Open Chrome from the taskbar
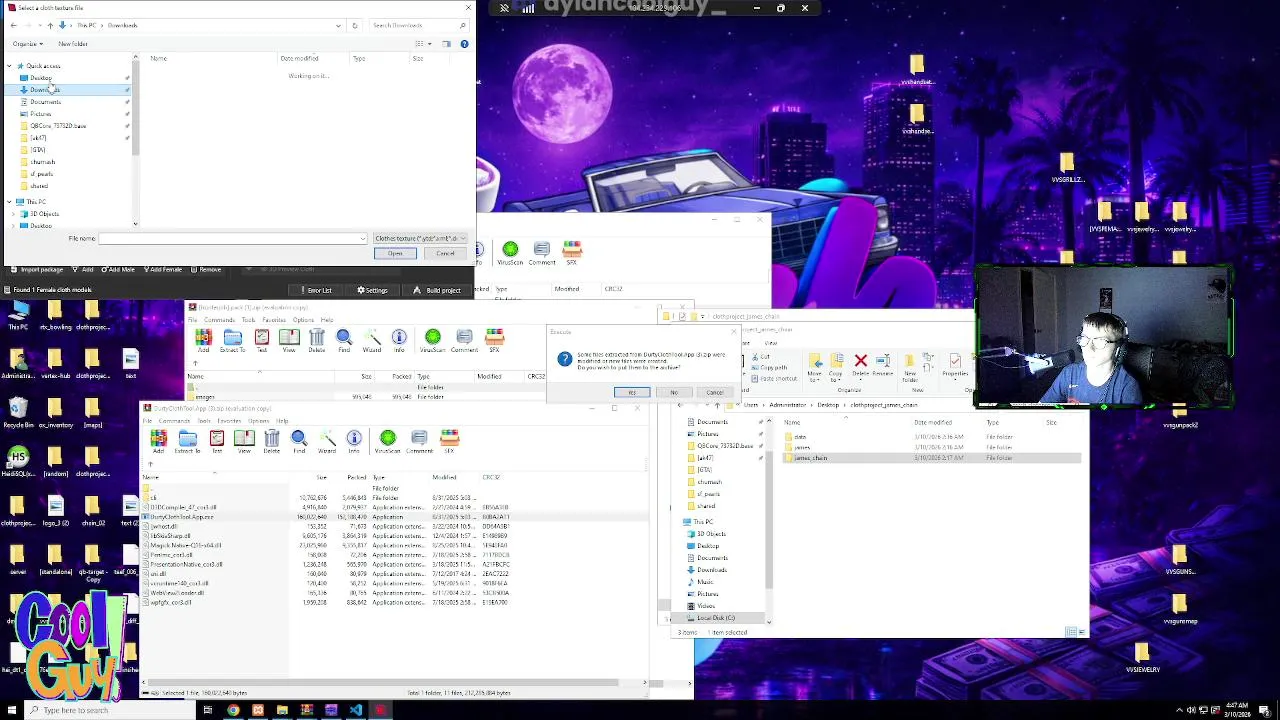The height and width of the screenshot is (720, 1280). 233,710
